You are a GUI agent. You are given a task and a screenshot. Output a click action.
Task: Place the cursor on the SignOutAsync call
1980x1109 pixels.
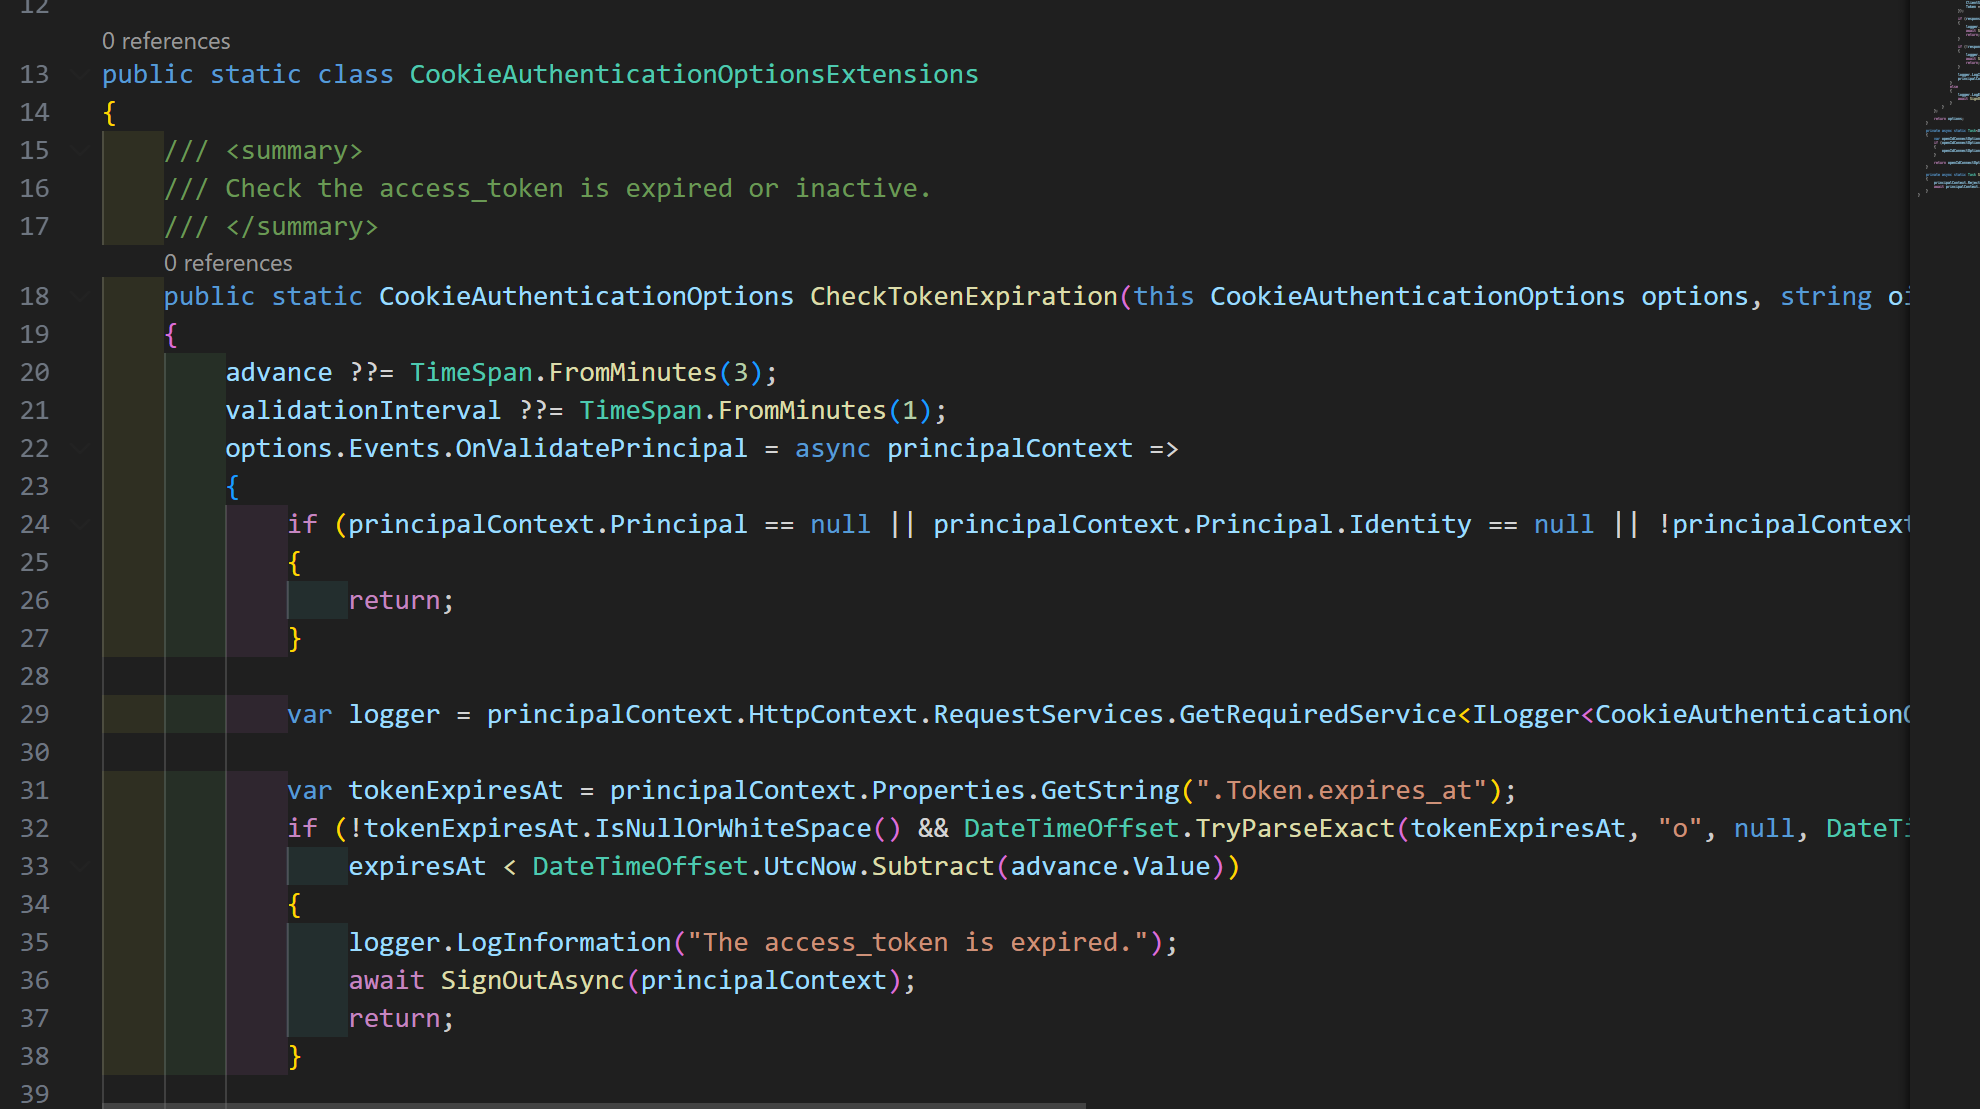532,981
